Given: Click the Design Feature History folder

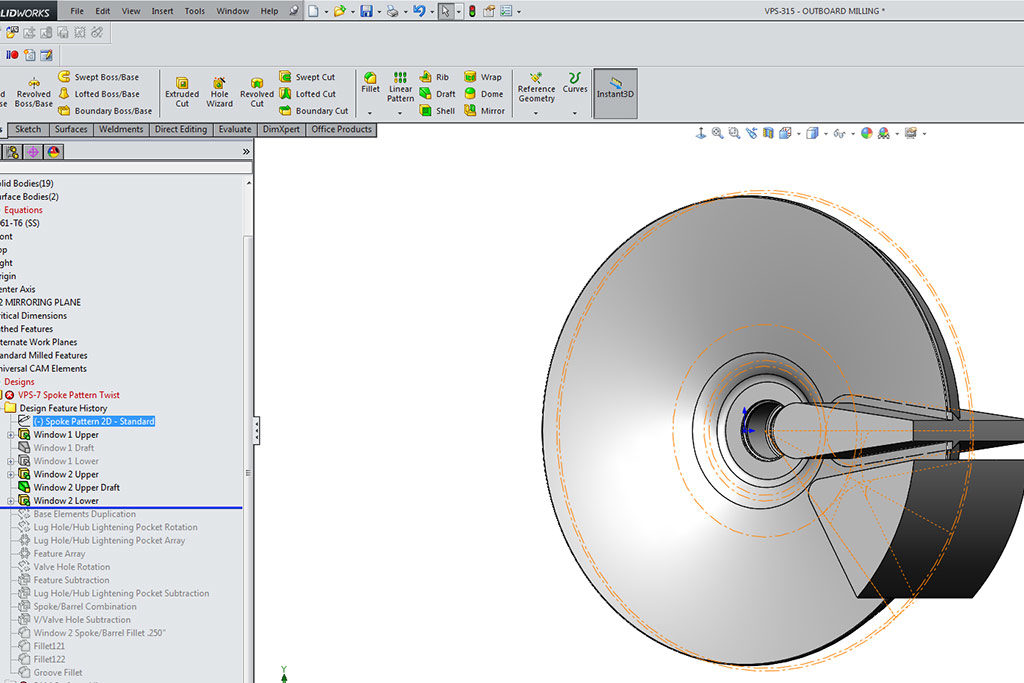Looking at the screenshot, I should [x=63, y=408].
